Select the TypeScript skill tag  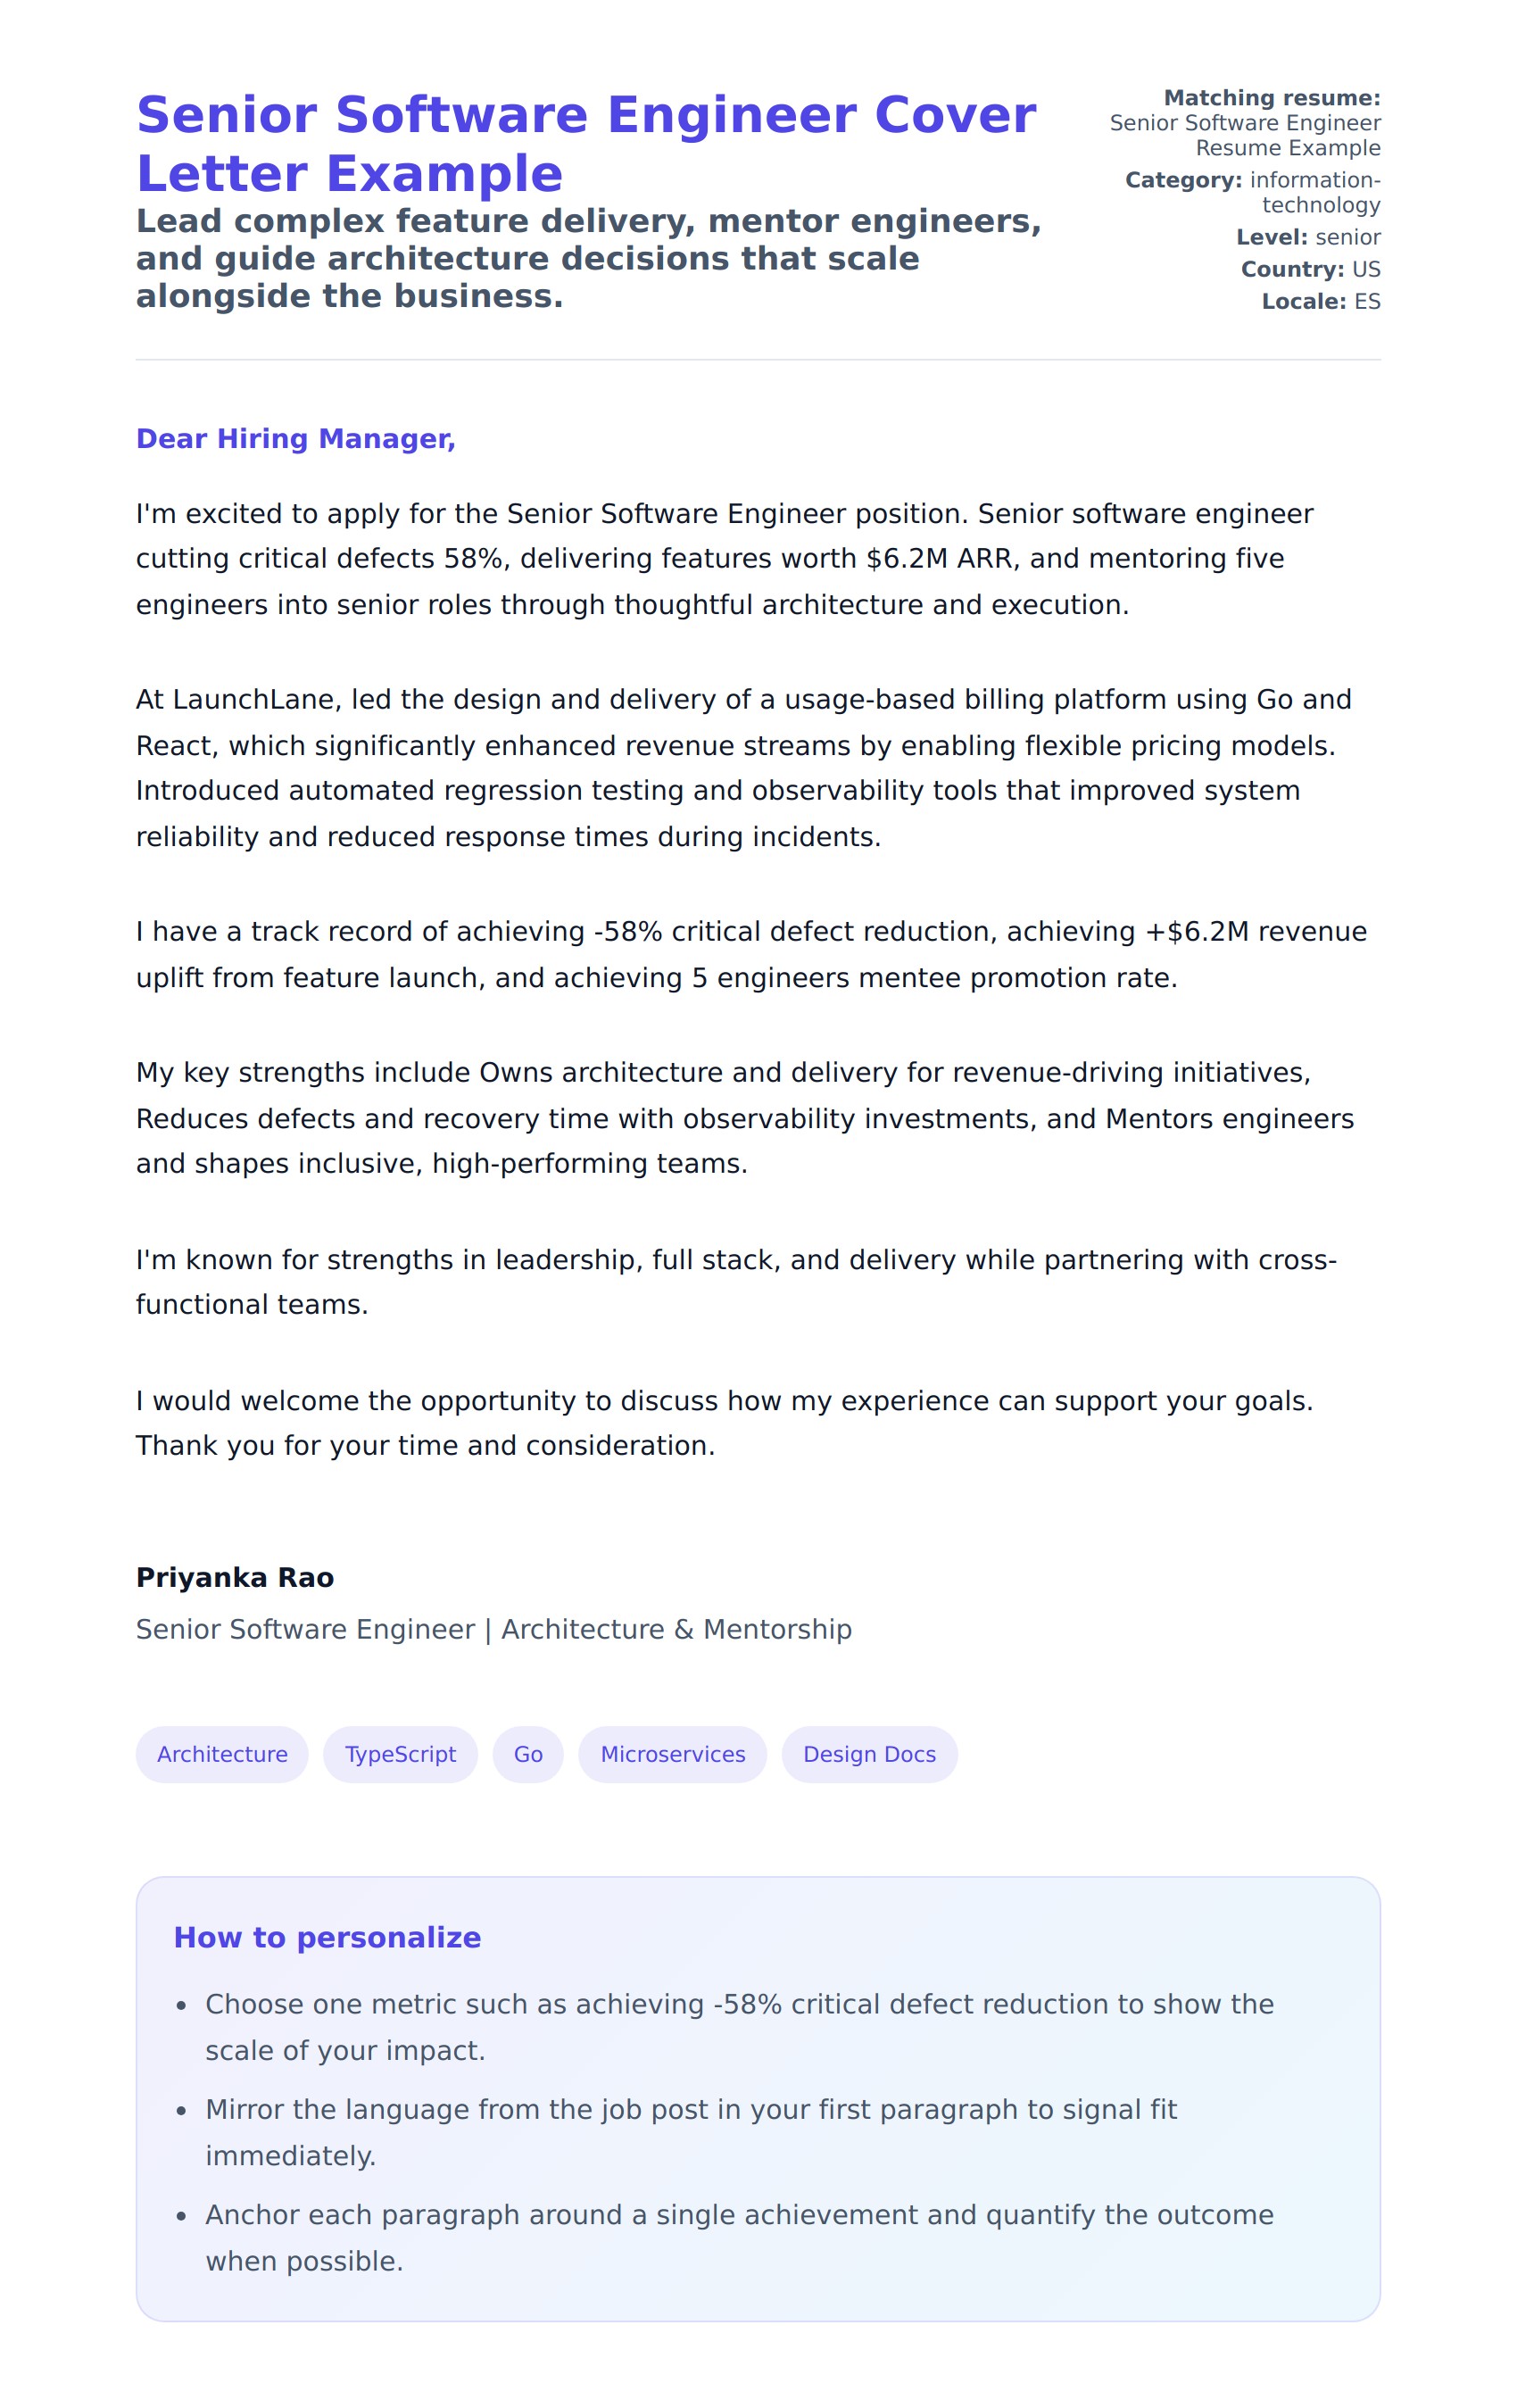[400, 1754]
